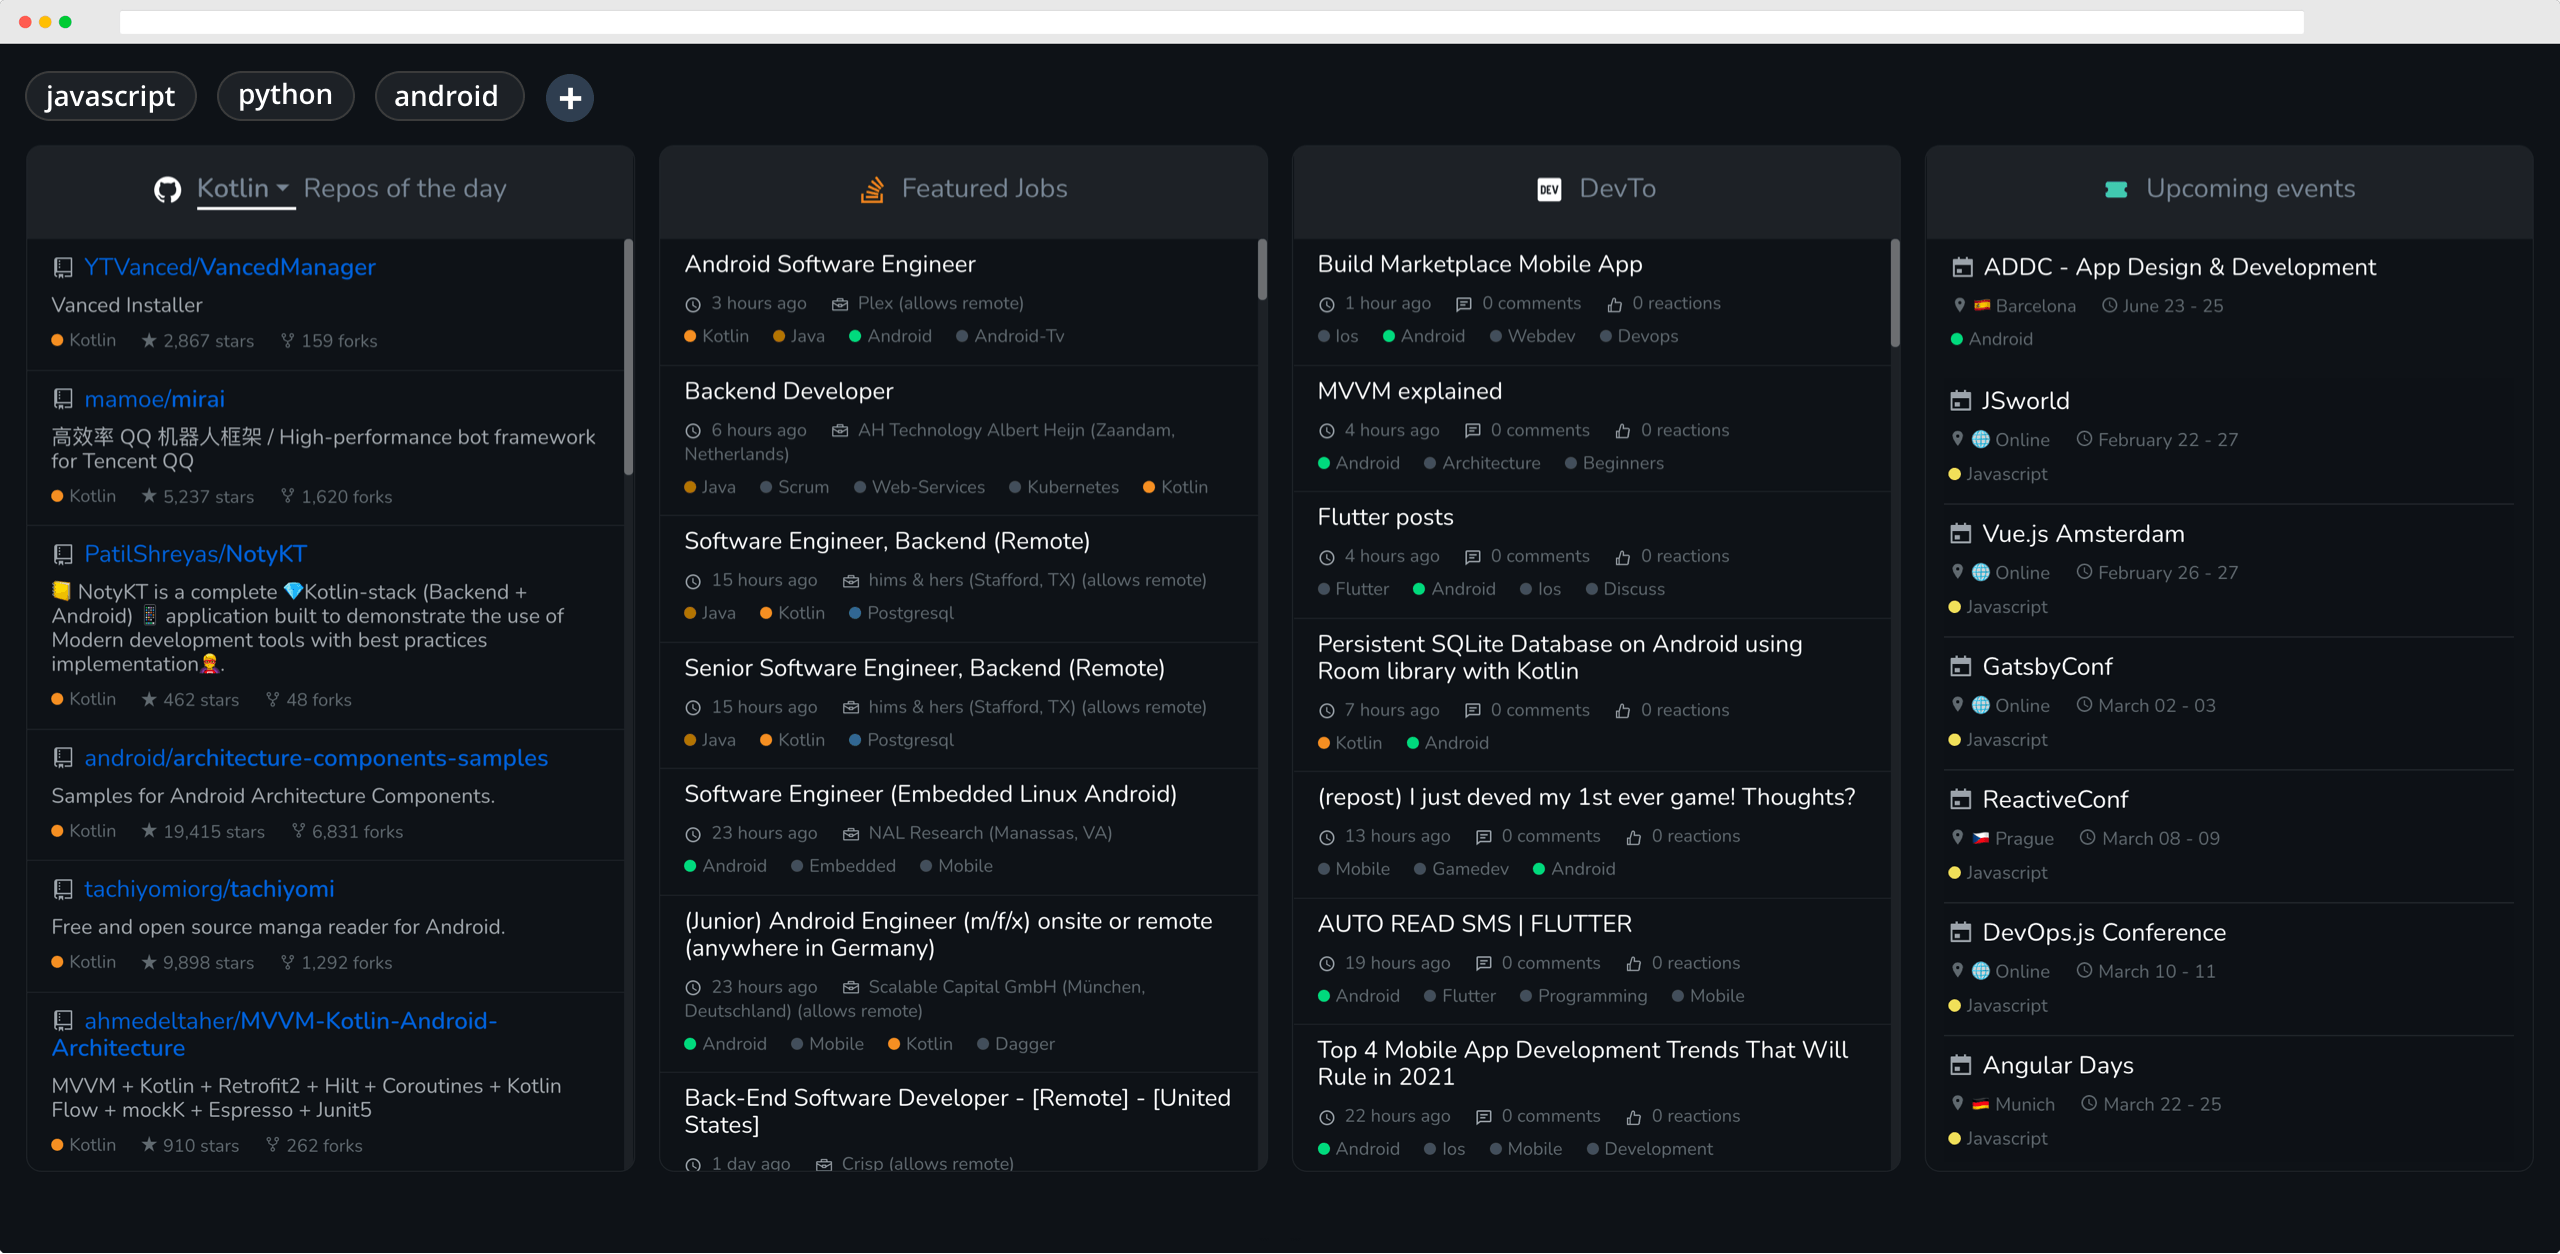Toggle the android tag

point(448,96)
